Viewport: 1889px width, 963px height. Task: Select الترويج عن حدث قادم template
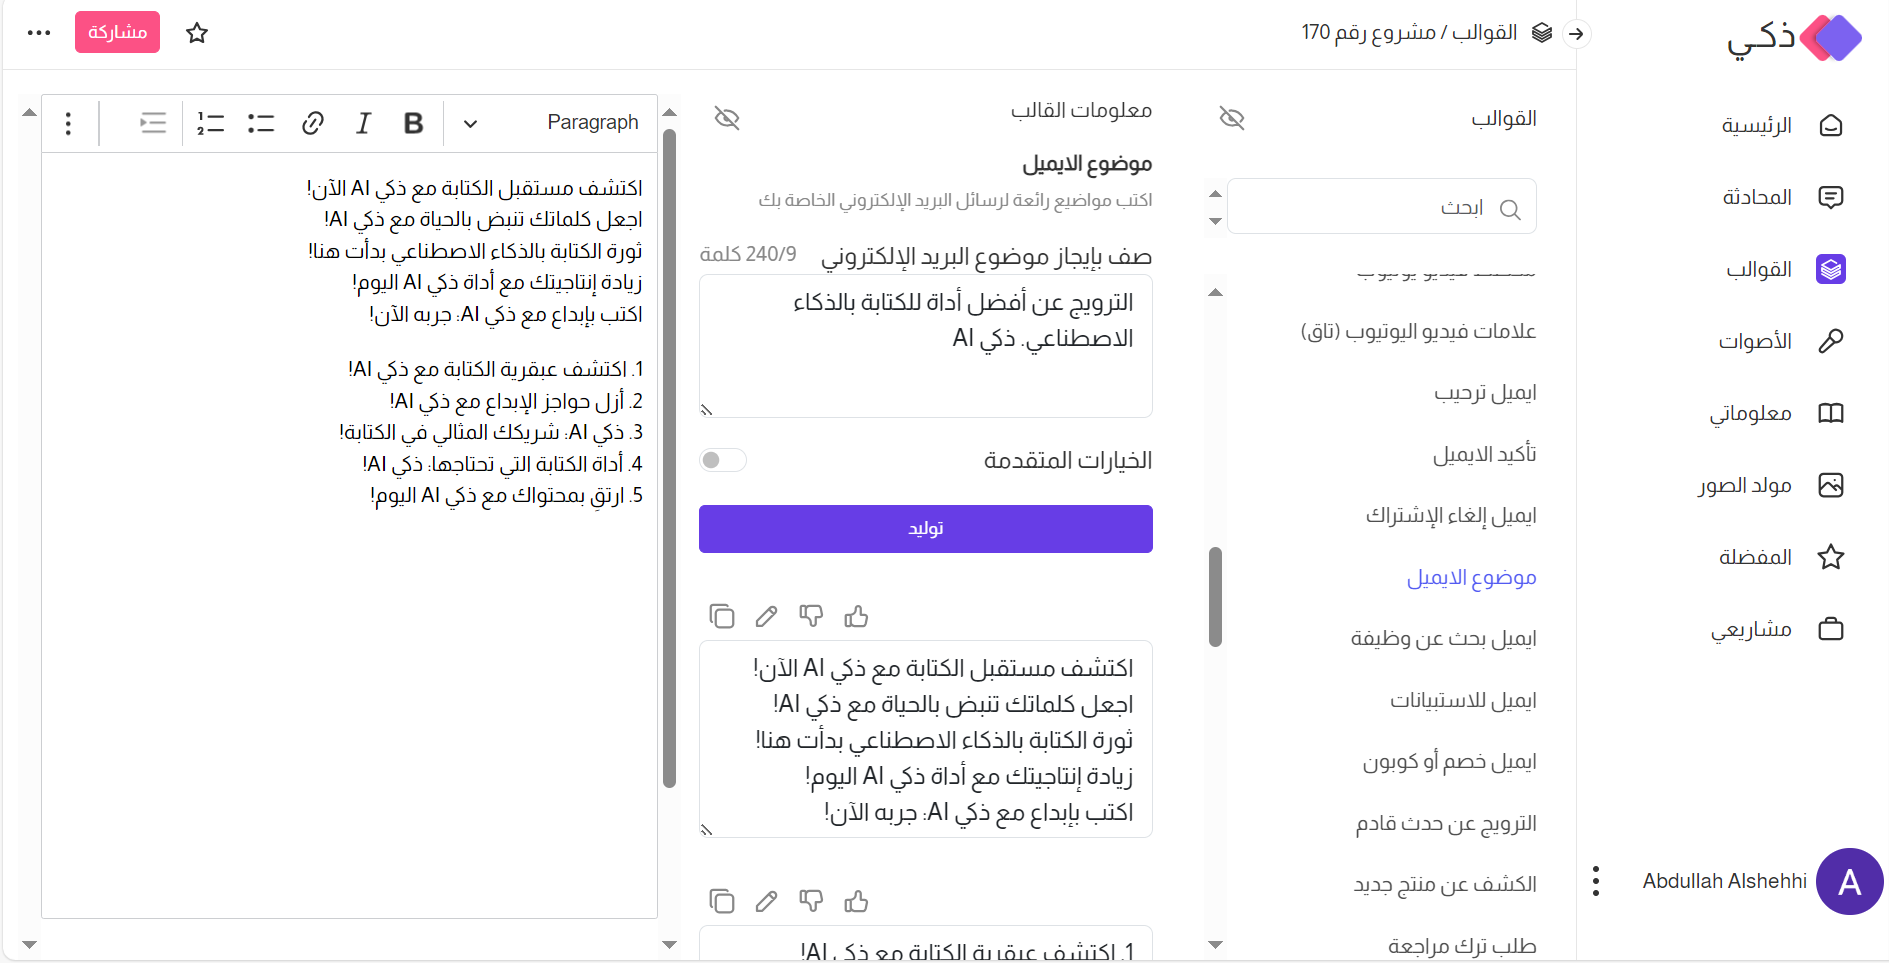pyautogui.click(x=1446, y=823)
